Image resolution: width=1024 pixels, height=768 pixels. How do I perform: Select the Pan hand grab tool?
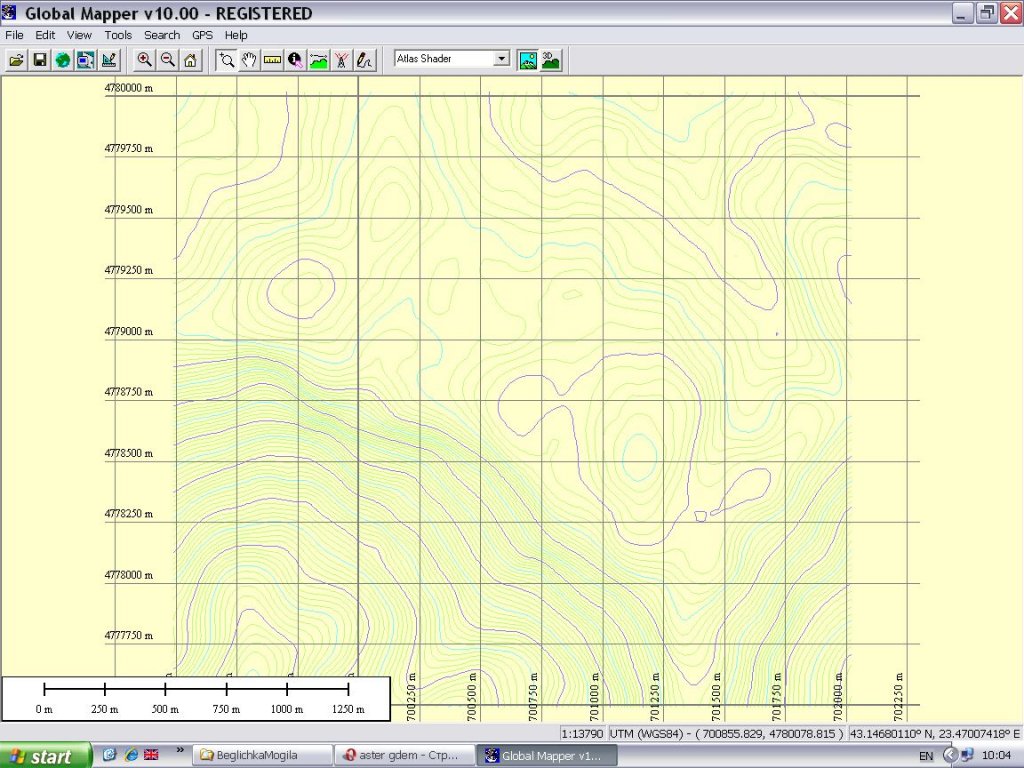pos(250,60)
